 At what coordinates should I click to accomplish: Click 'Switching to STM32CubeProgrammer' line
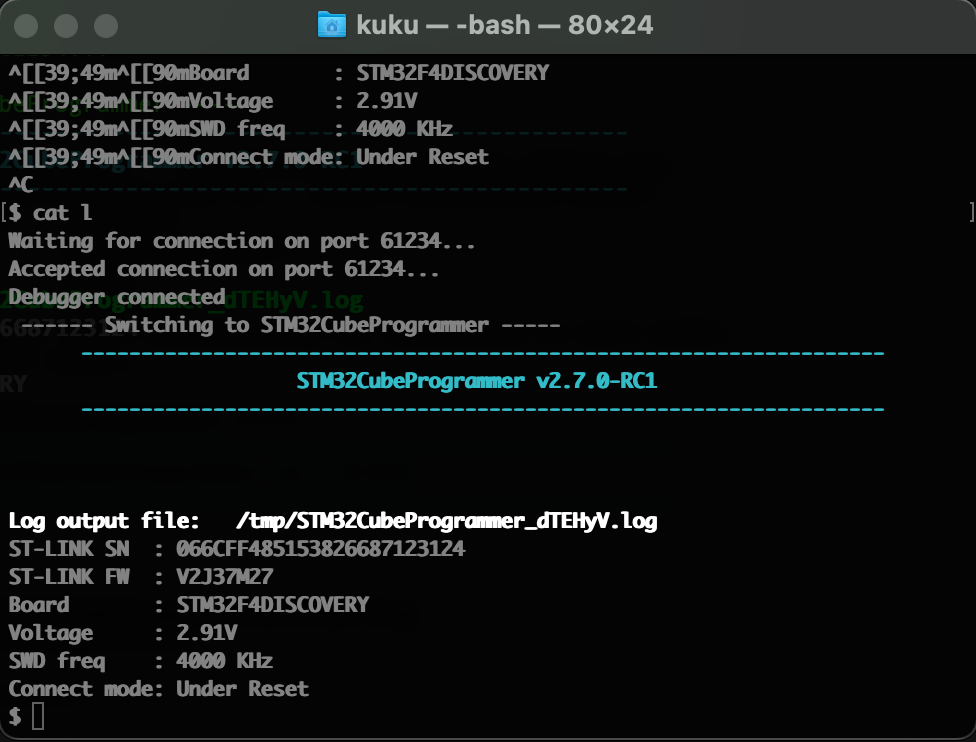pos(291,325)
